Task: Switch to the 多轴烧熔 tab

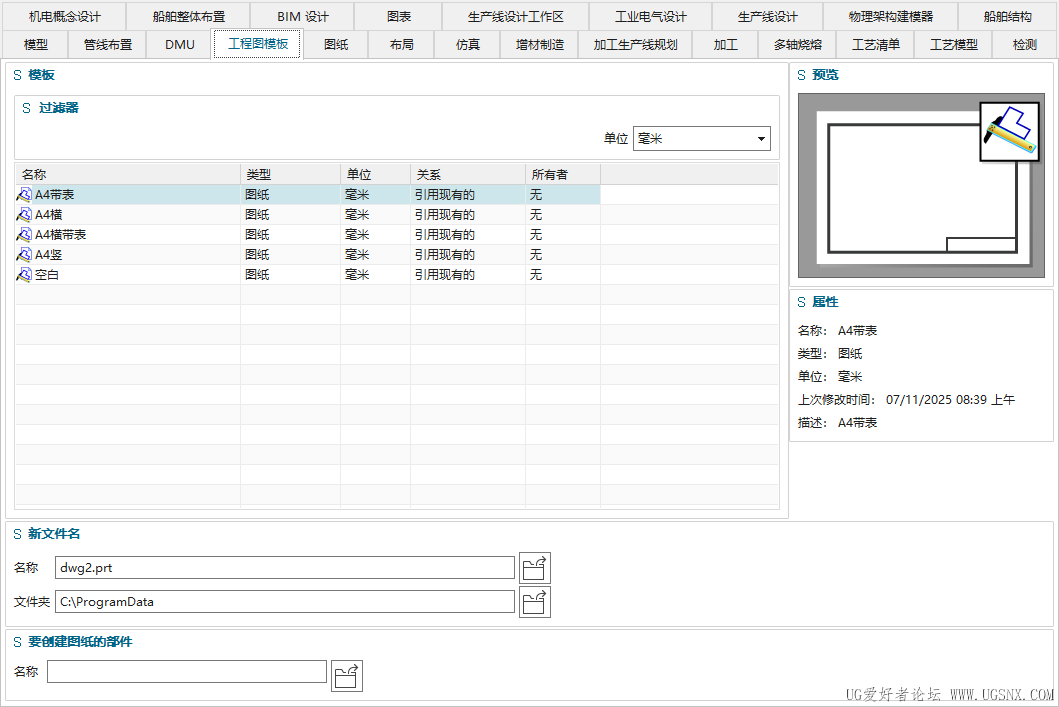Action: pyautogui.click(x=798, y=45)
